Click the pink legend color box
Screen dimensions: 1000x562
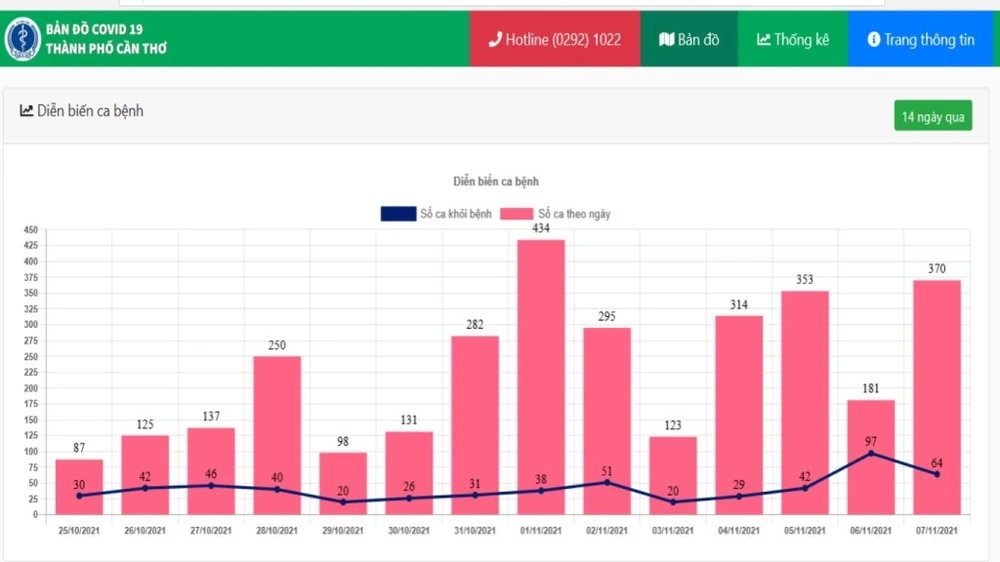coord(517,214)
